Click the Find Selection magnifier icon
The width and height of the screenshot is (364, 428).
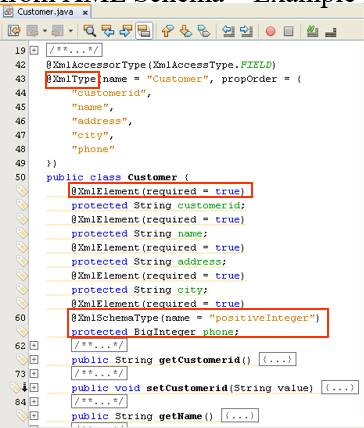[89, 31]
